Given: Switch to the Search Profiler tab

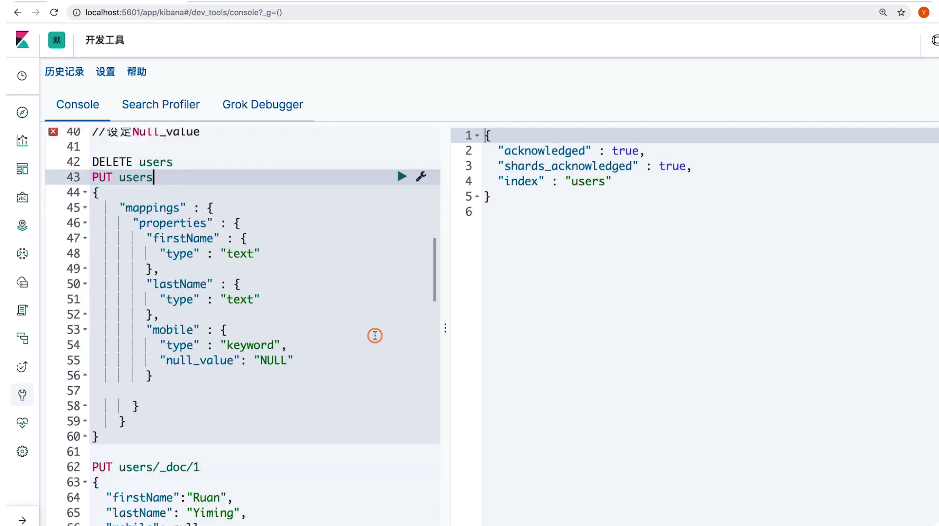Looking at the screenshot, I should [x=160, y=104].
